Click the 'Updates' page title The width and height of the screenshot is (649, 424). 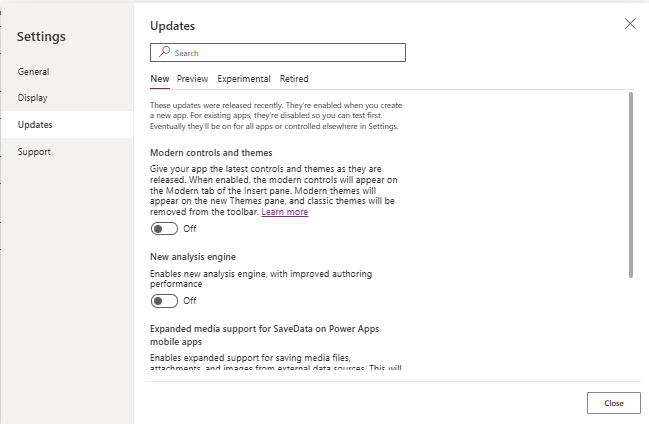coord(173,26)
